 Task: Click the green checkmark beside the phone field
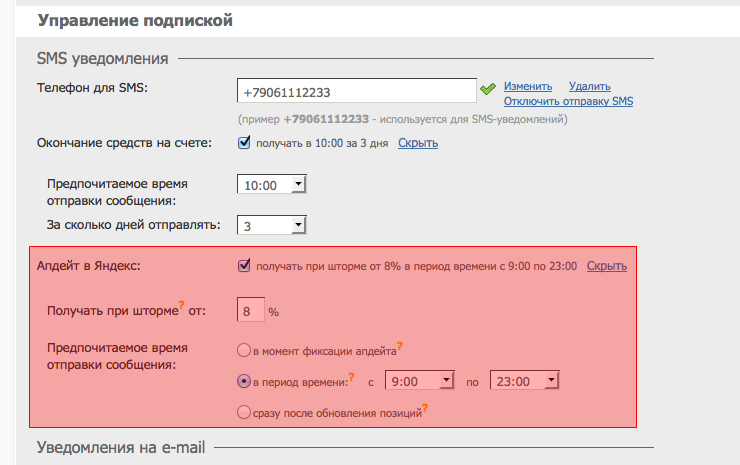click(488, 90)
